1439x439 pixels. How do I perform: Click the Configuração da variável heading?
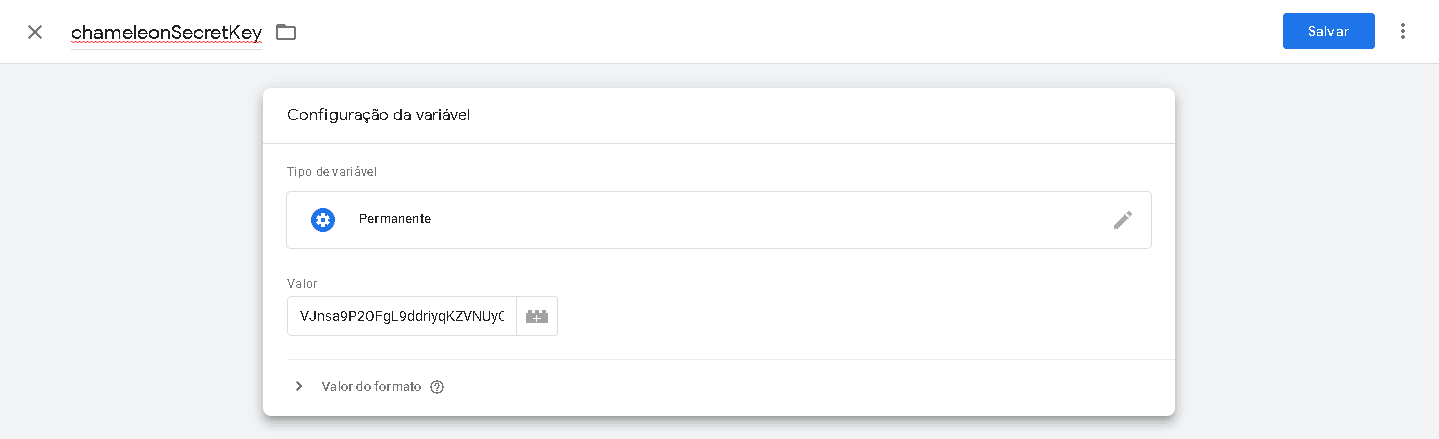(378, 115)
